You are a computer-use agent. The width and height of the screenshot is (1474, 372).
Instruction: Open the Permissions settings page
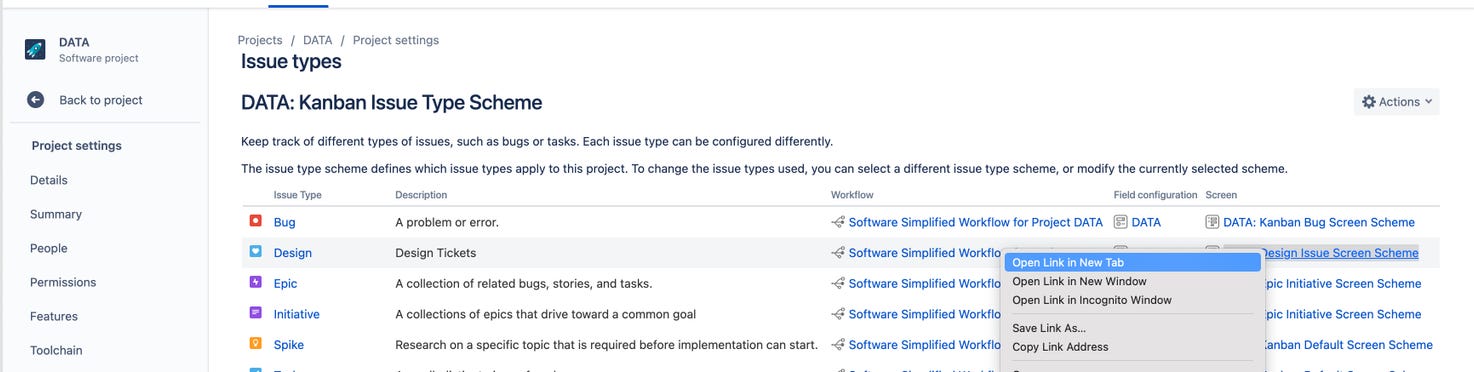click(x=63, y=282)
